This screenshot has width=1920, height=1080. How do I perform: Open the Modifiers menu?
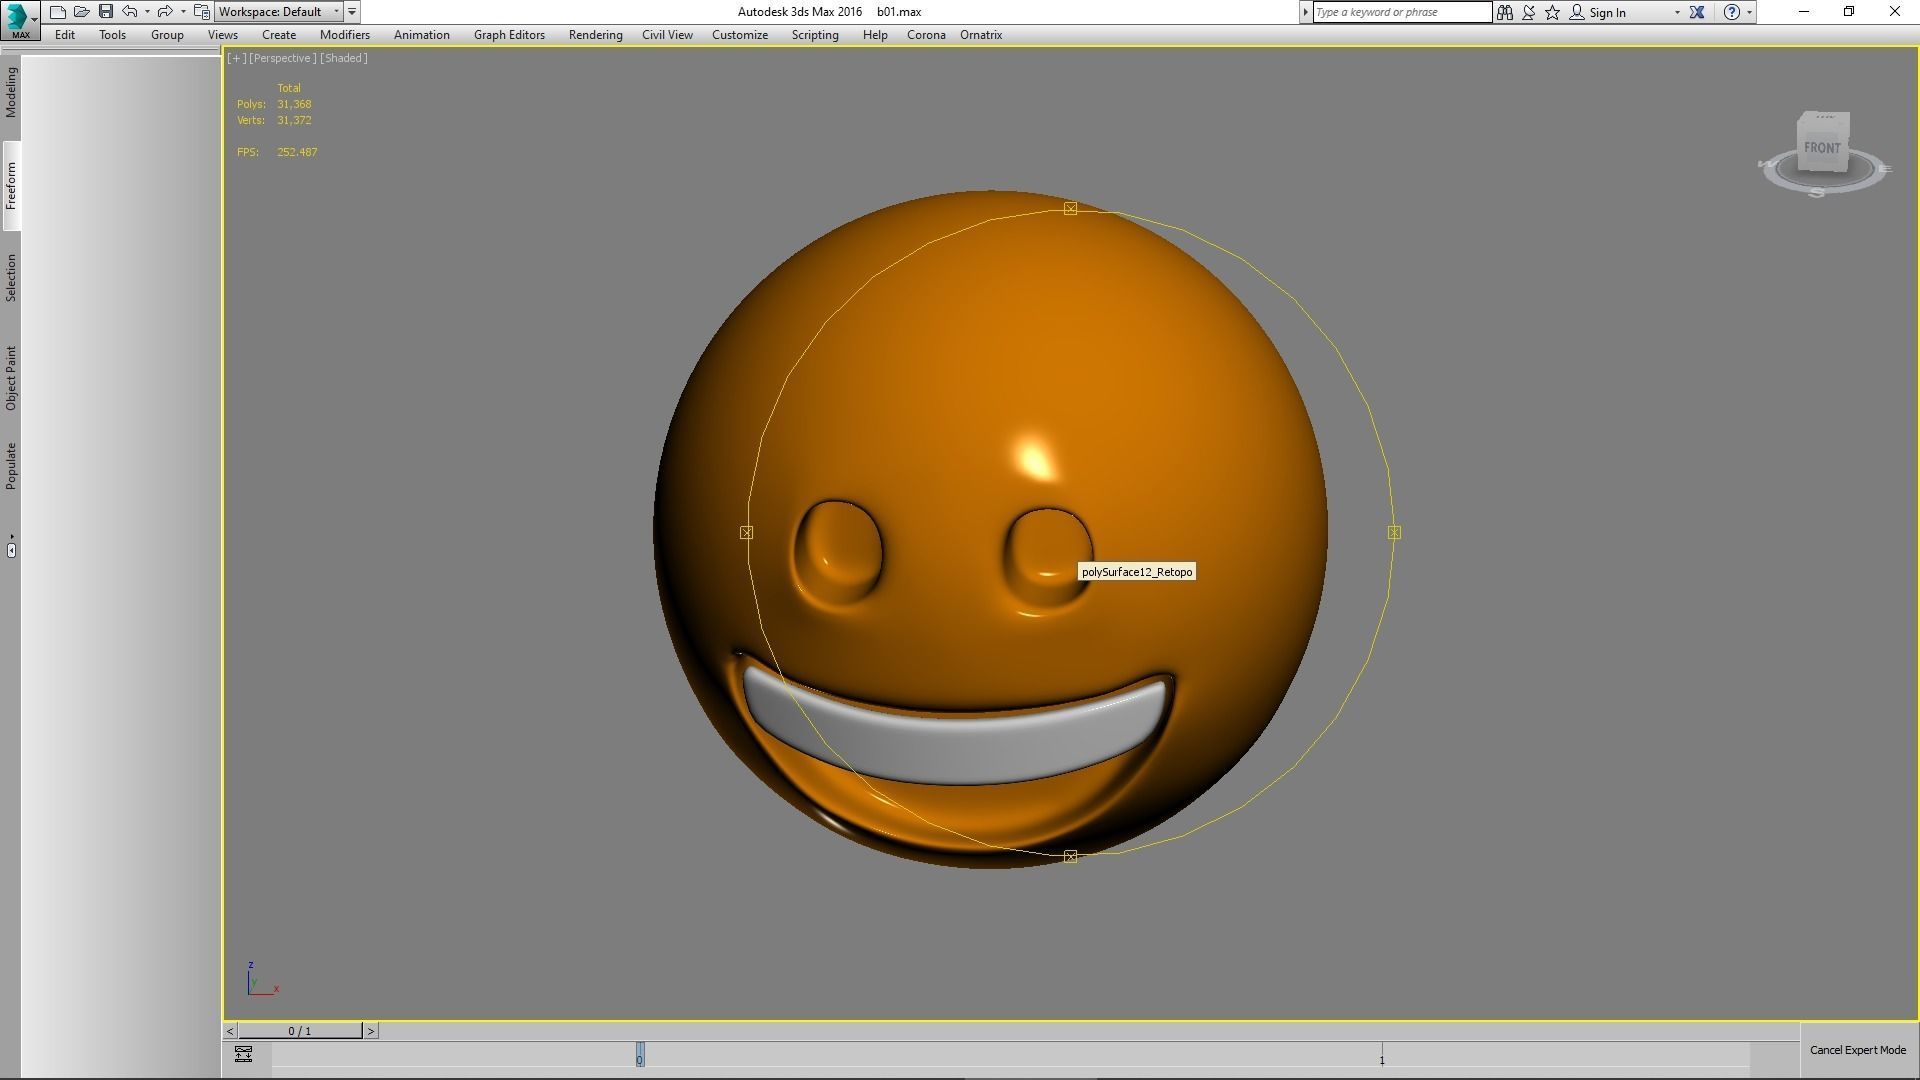click(x=345, y=35)
